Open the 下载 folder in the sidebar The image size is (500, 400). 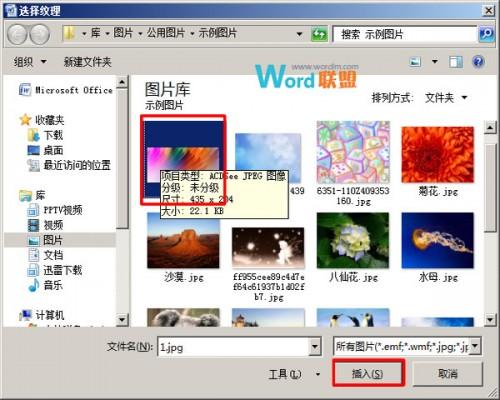pos(45,135)
